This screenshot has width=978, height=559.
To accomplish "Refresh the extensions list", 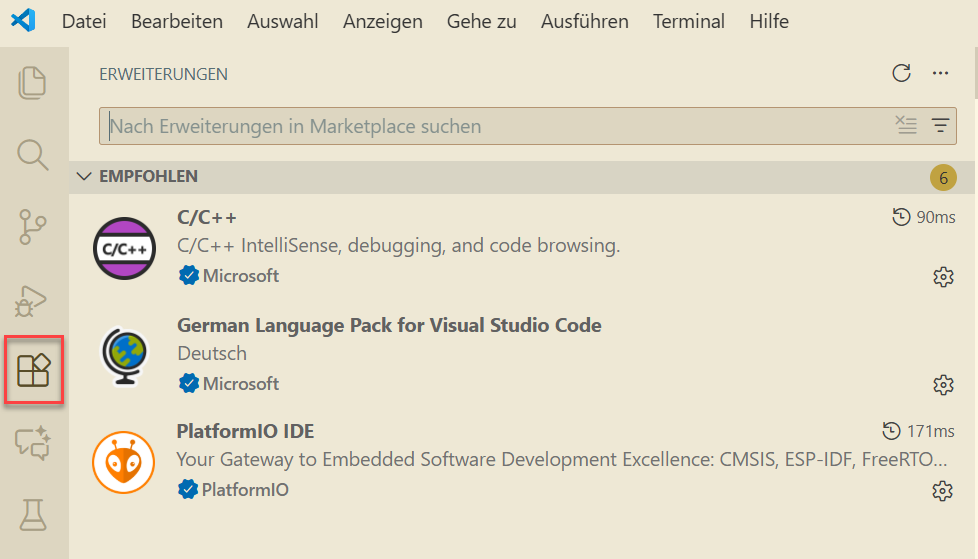I will click(901, 73).
